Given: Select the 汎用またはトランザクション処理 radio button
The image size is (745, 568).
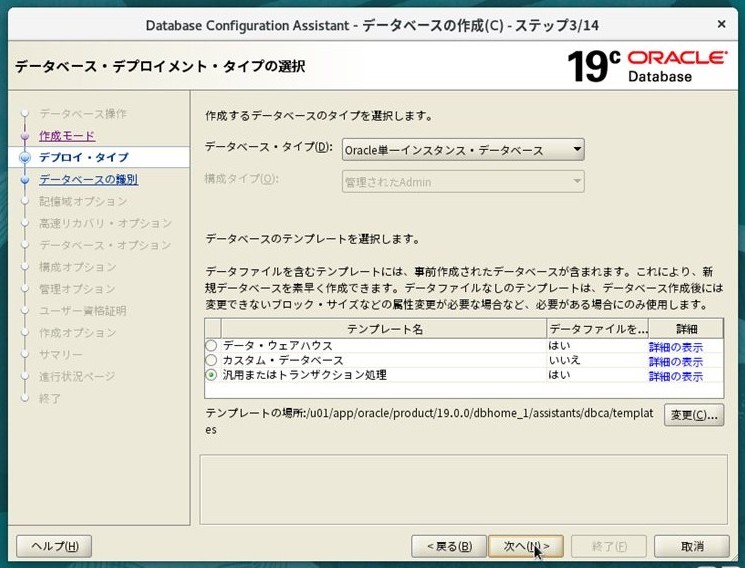Looking at the screenshot, I should (x=211, y=375).
